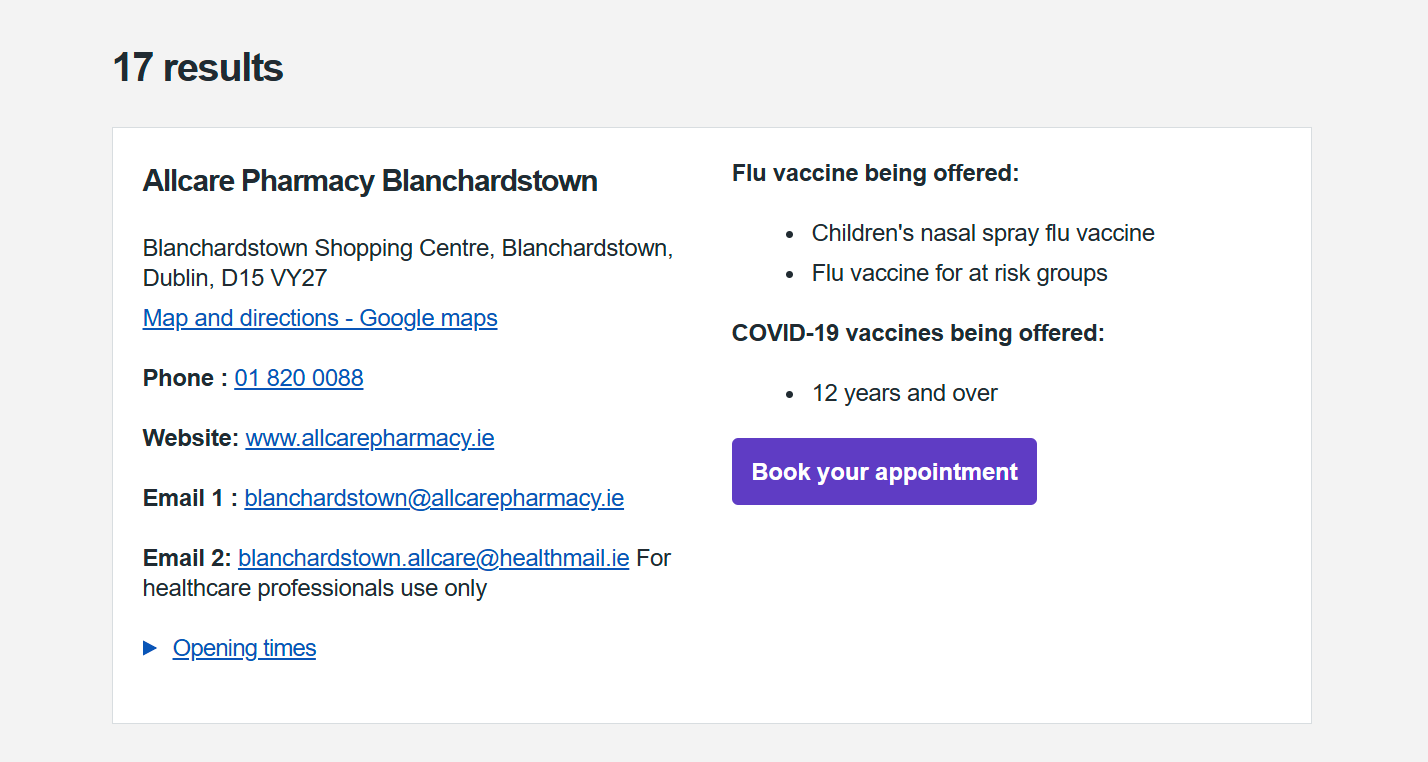Click the bold Website label
The image size is (1428, 762).
[191, 438]
